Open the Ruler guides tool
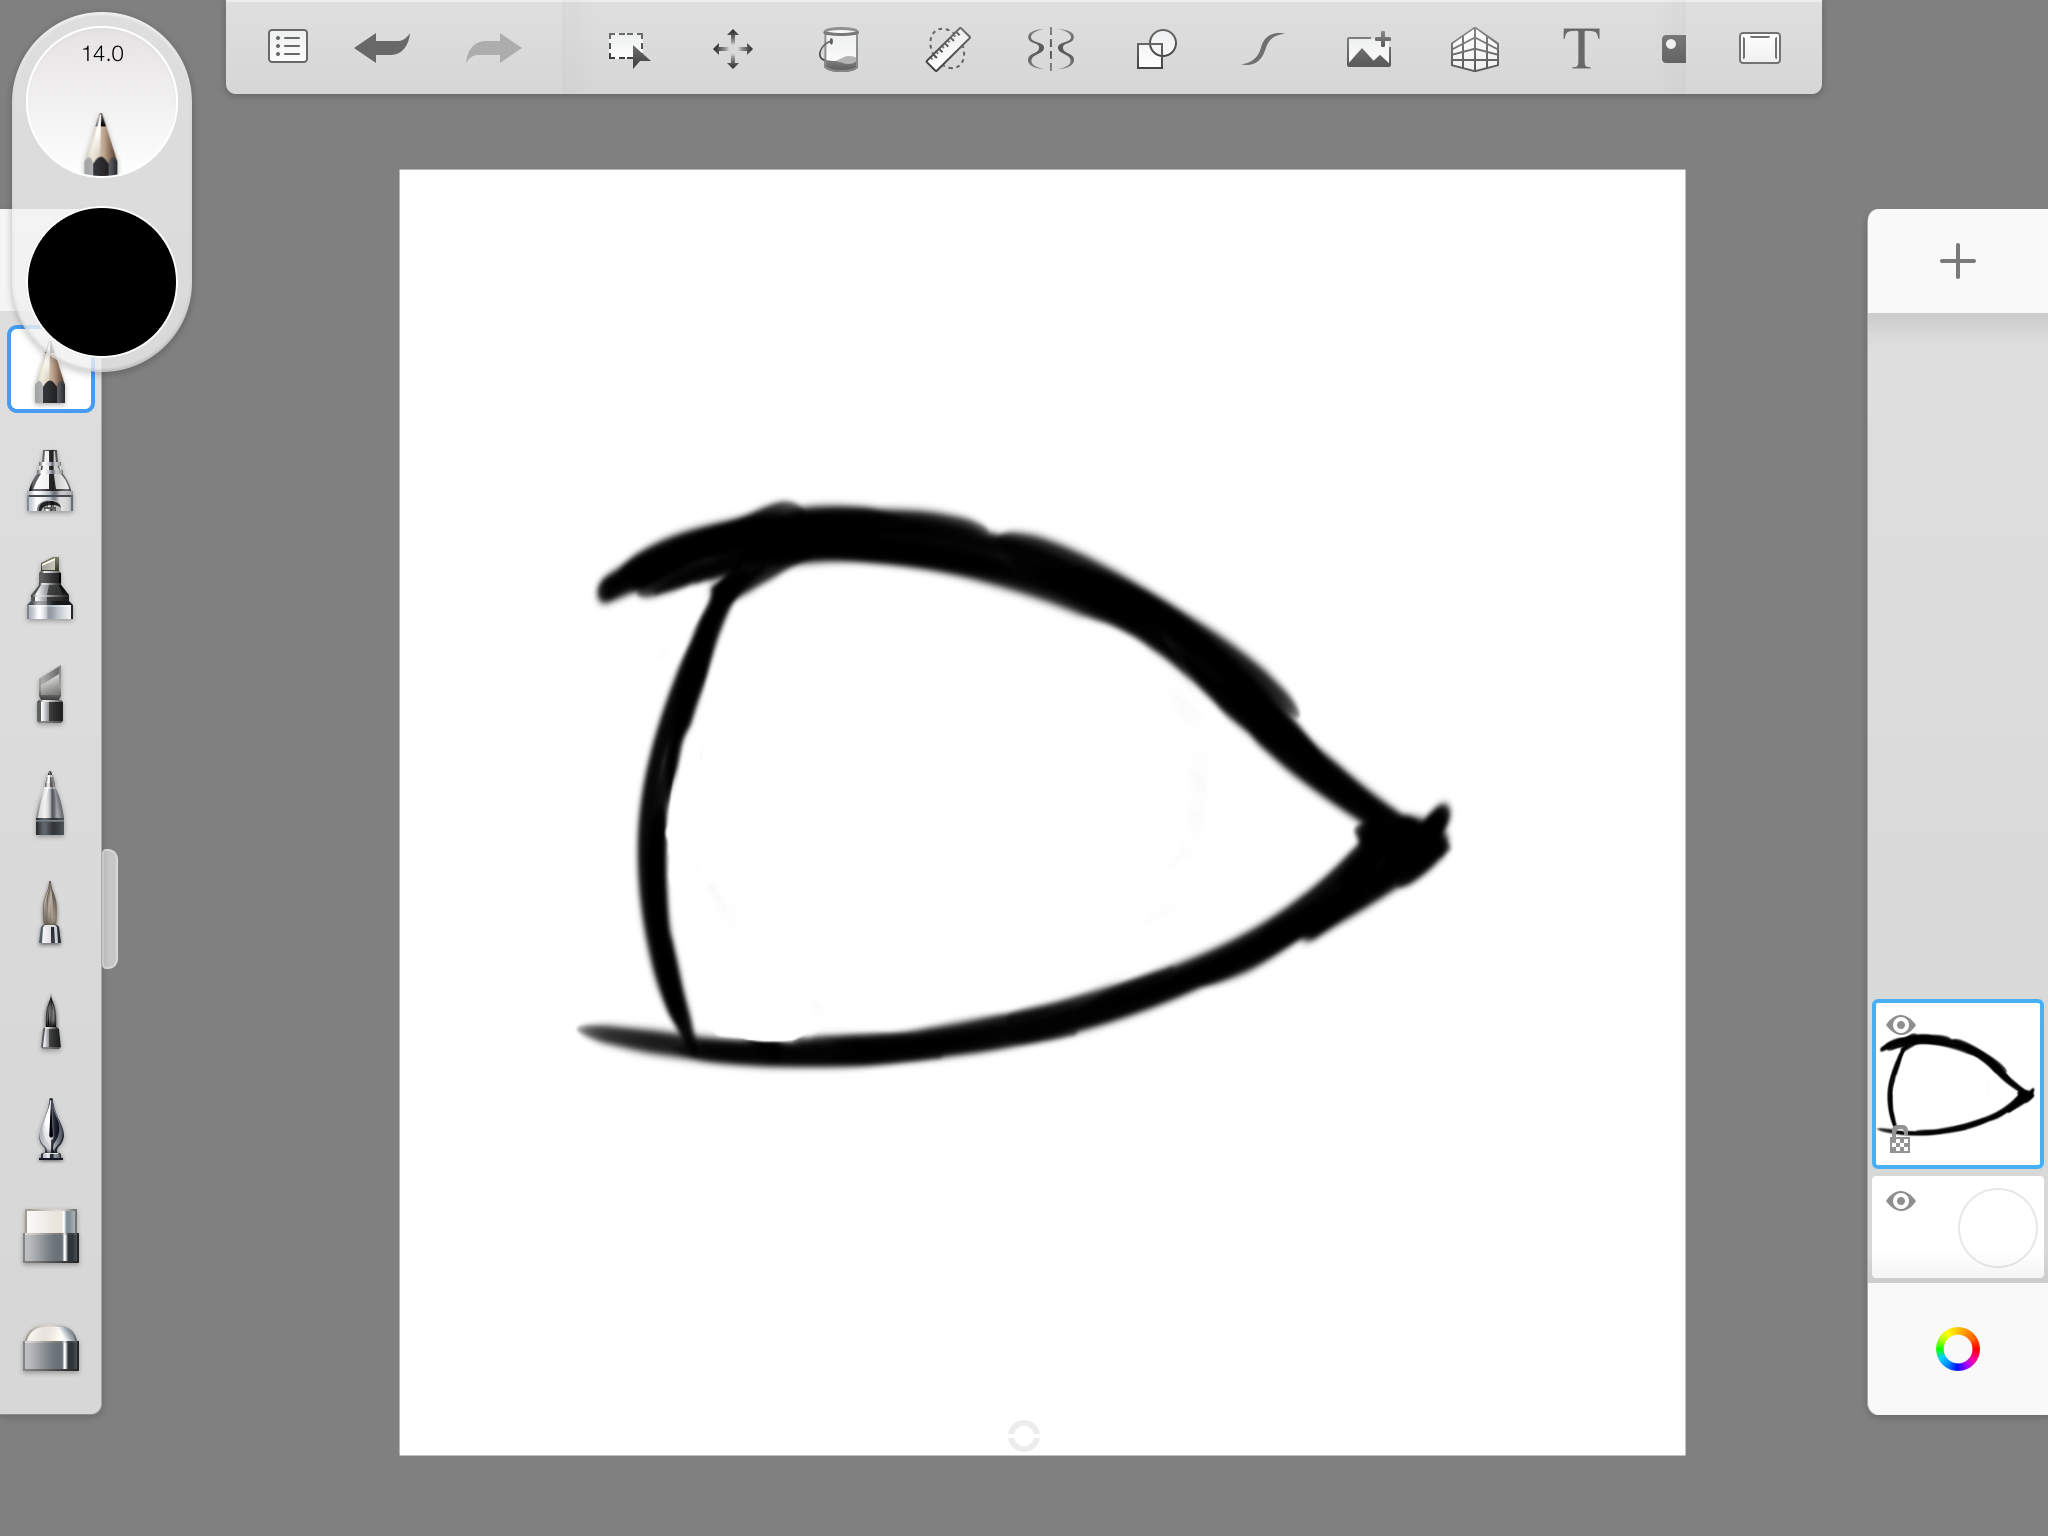The height and width of the screenshot is (1536, 2048). [x=946, y=48]
